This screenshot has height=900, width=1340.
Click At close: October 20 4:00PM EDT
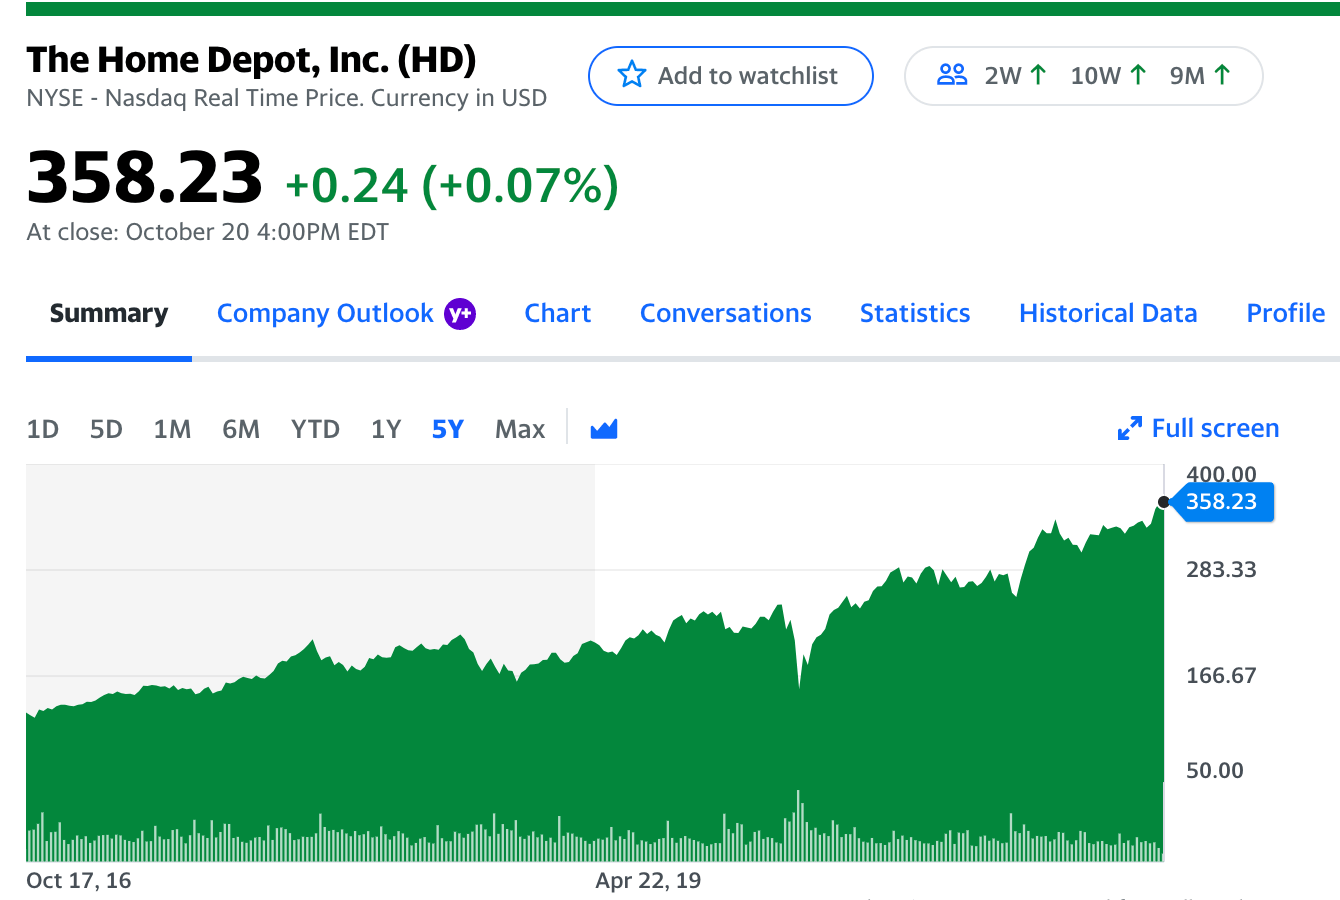208,232
